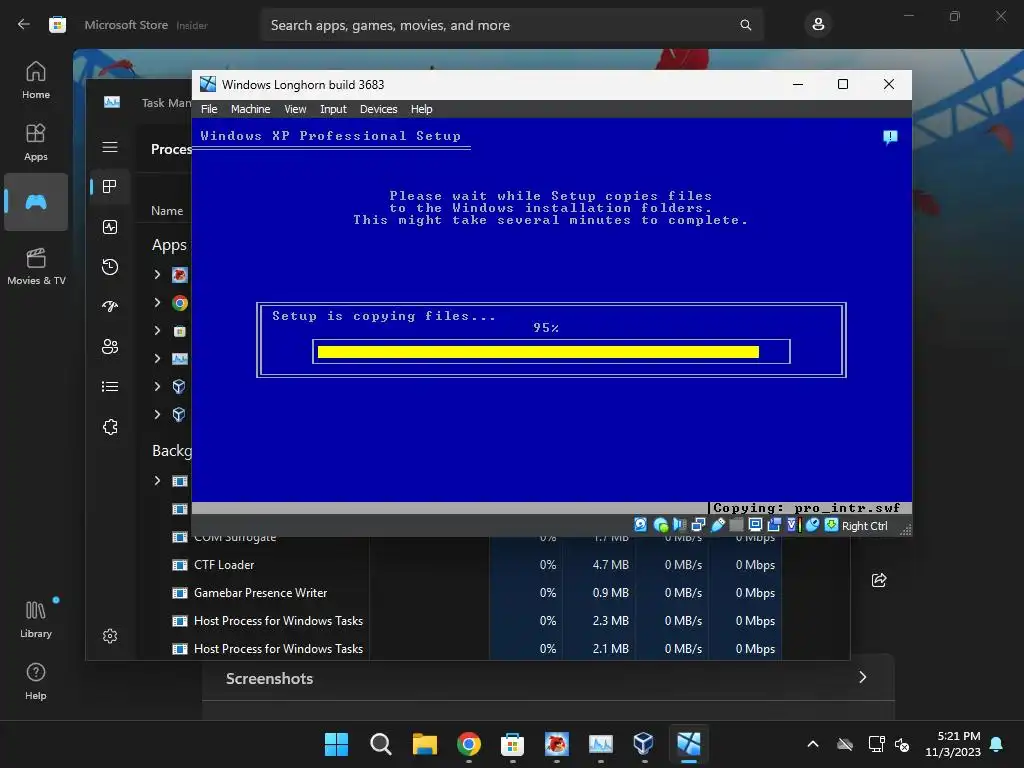Click the Name column header in Task Manager
This screenshot has height=768, width=1024.
pos(167,211)
